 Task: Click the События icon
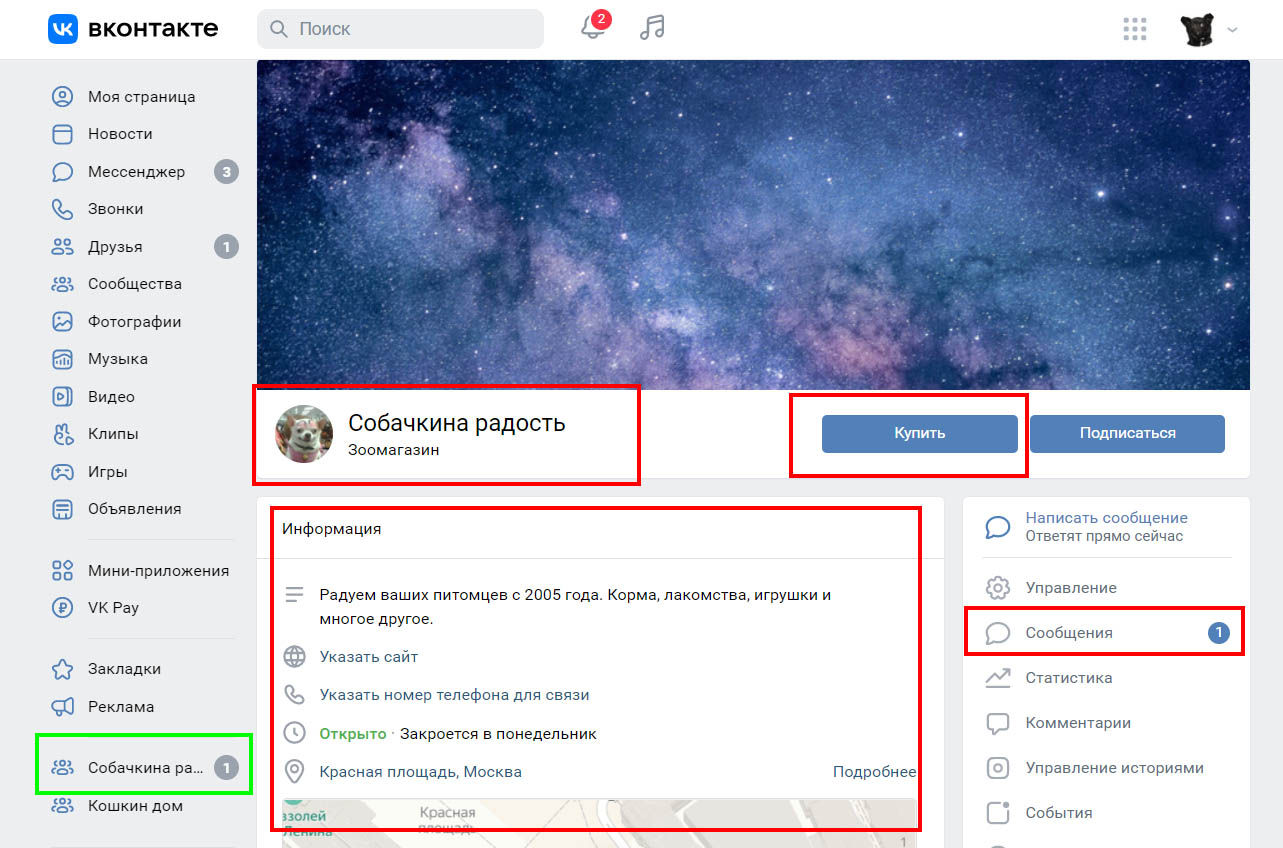(x=997, y=813)
